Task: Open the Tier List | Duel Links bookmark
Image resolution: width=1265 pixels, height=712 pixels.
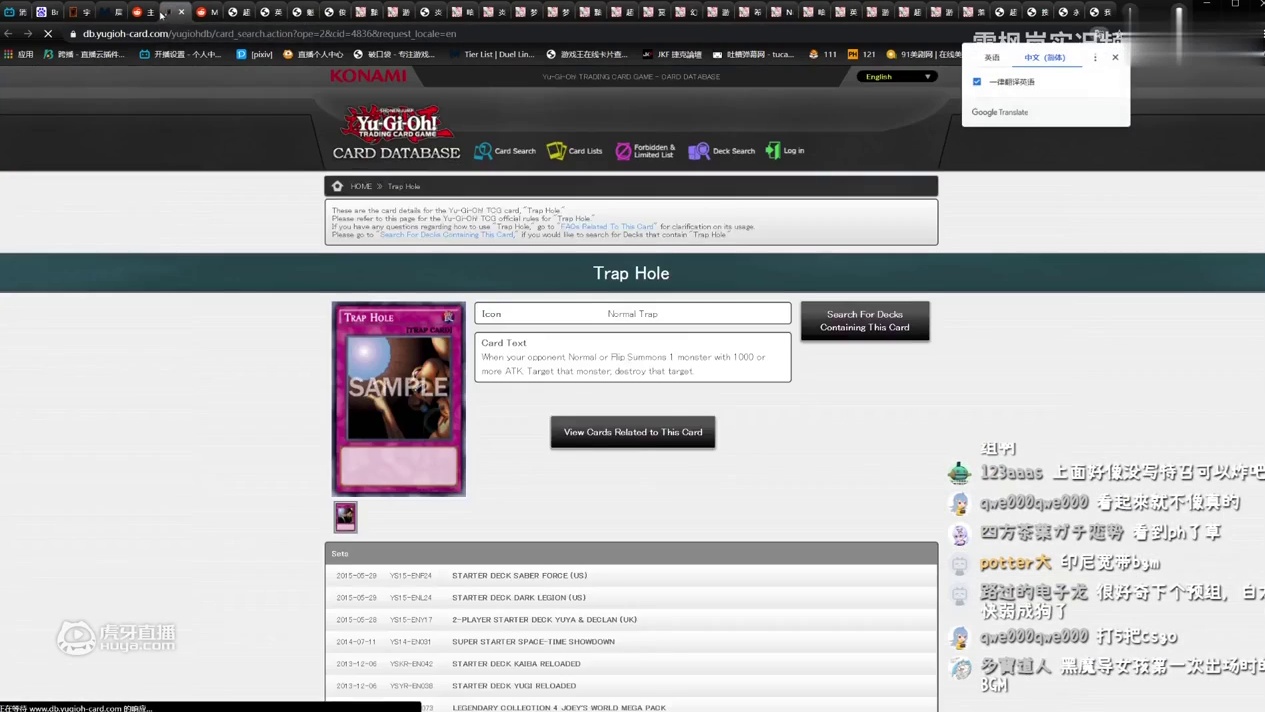Action: 492,54
